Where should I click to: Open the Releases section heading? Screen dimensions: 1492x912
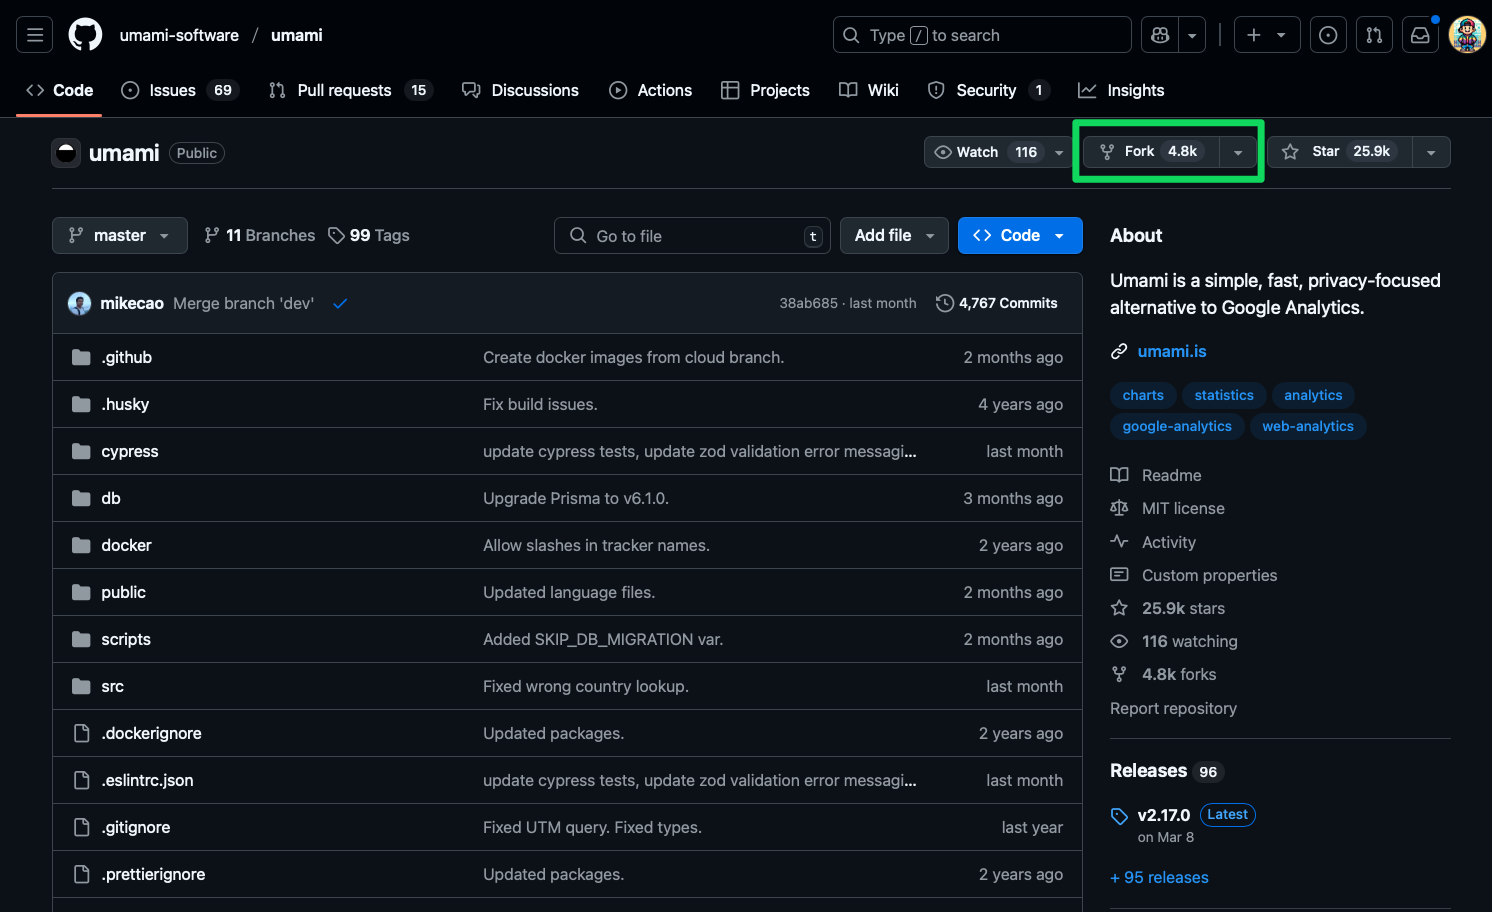[1148, 770]
